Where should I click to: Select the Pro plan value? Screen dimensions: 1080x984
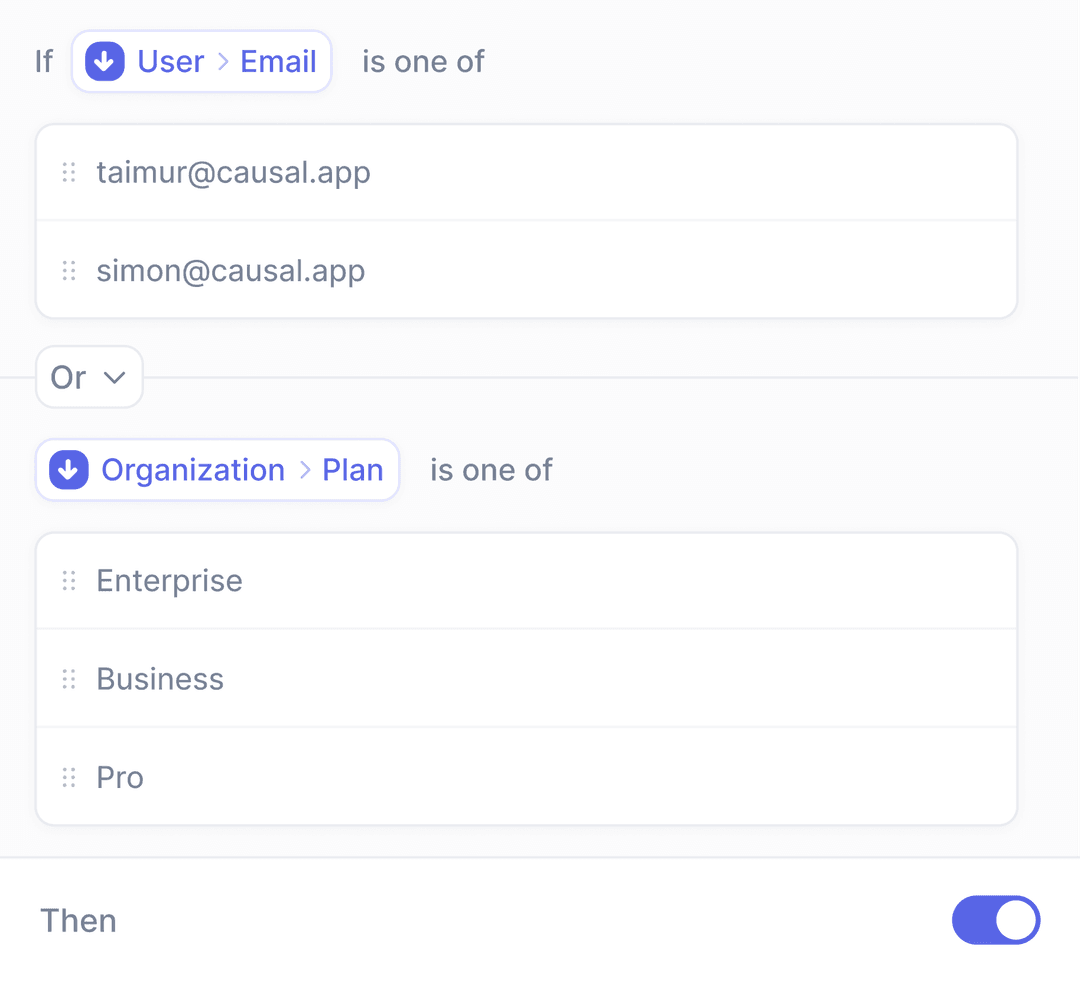tap(120, 777)
